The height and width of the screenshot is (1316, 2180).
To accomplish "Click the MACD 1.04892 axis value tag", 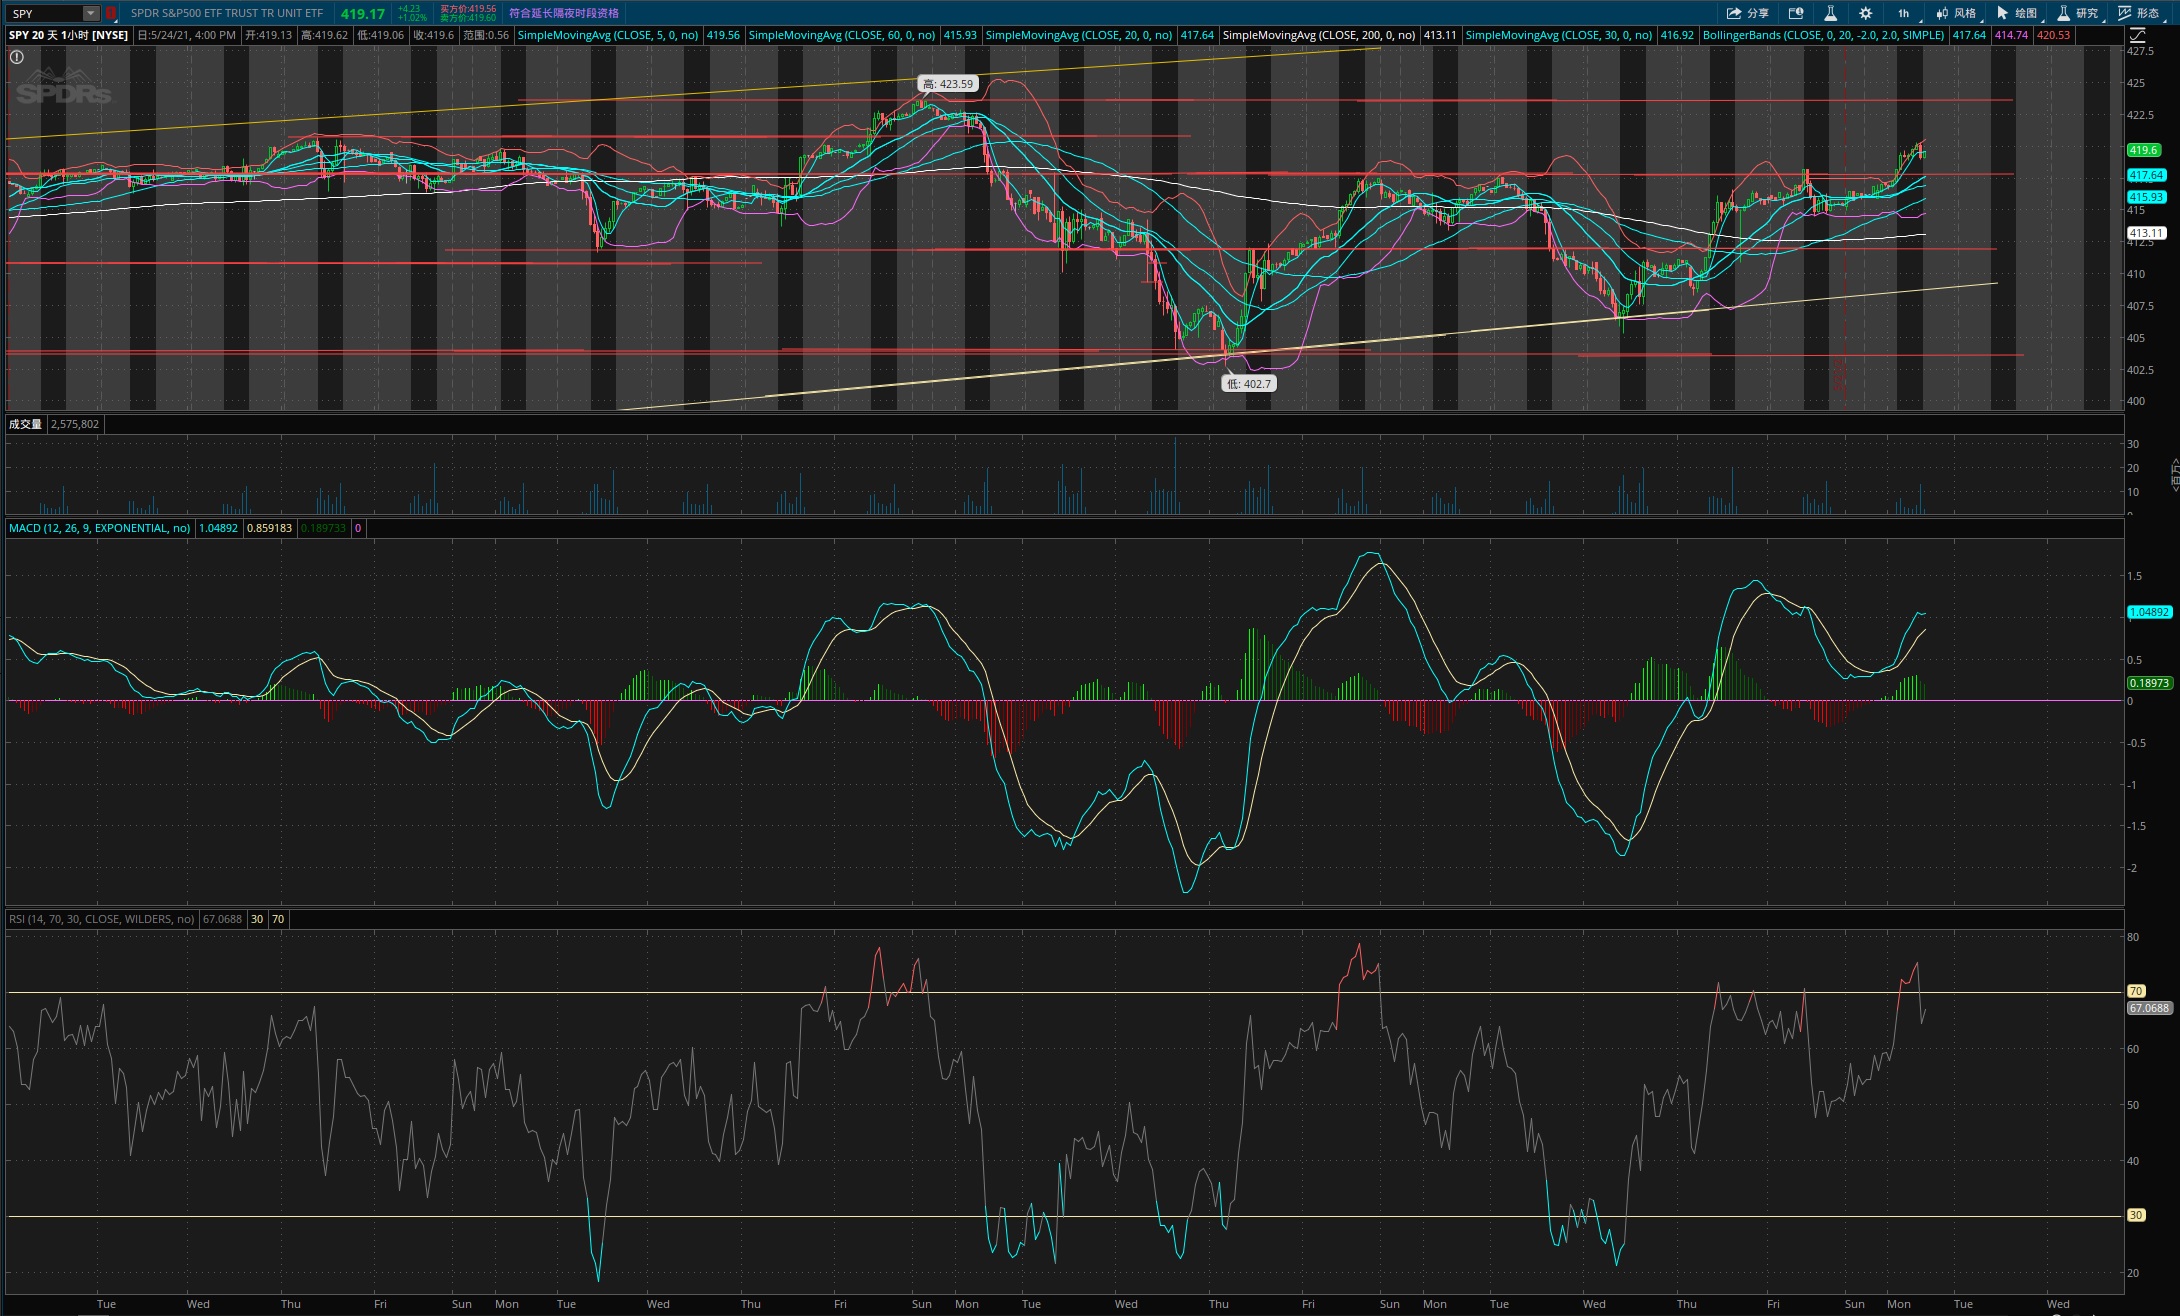I will 2149,612.
